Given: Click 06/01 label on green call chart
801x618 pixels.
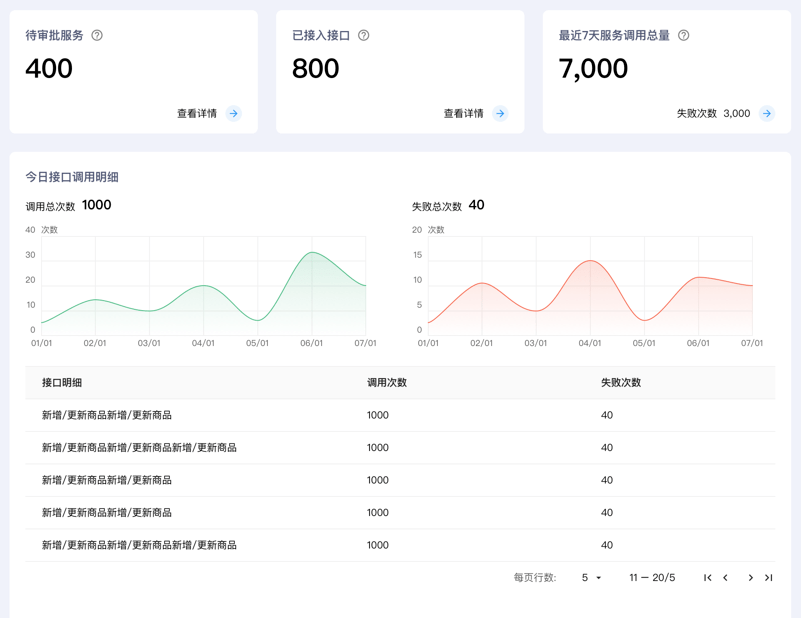Looking at the screenshot, I should (312, 343).
